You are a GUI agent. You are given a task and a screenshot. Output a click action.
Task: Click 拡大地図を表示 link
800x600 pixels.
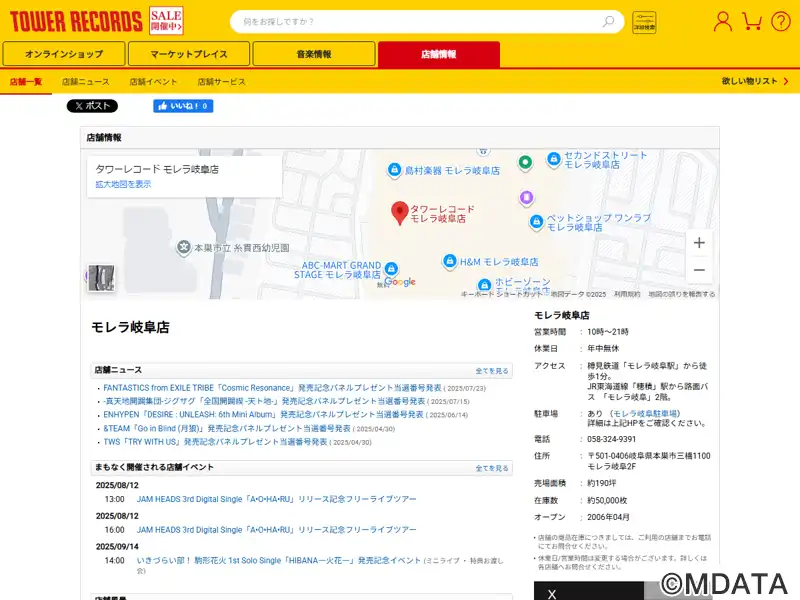click(123, 184)
